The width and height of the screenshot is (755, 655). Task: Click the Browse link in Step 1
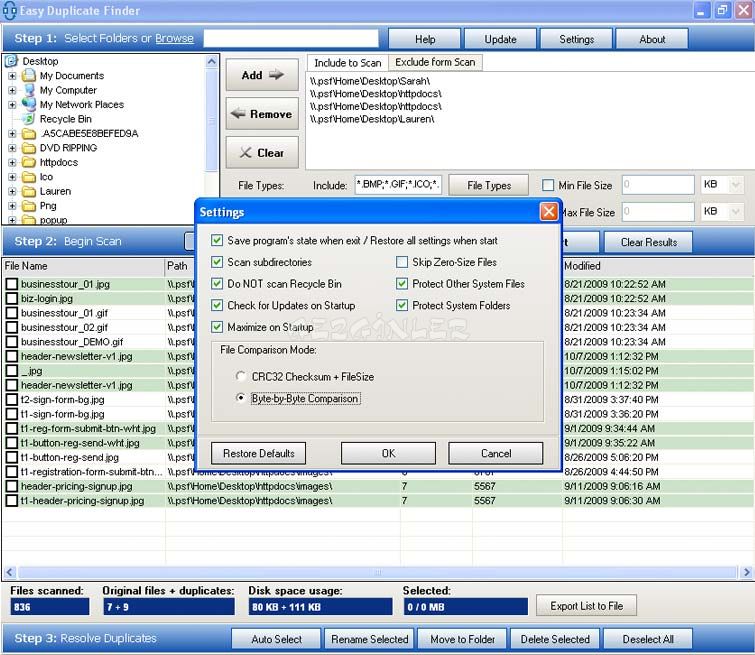click(x=174, y=39)
